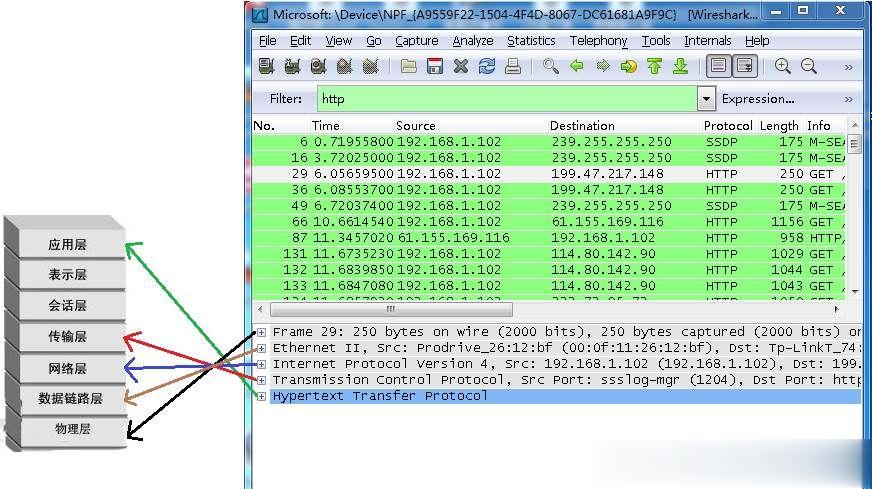Show more main toolbar items chevron
The height and width of the screenshot is (489, 872).
point(848,67)
